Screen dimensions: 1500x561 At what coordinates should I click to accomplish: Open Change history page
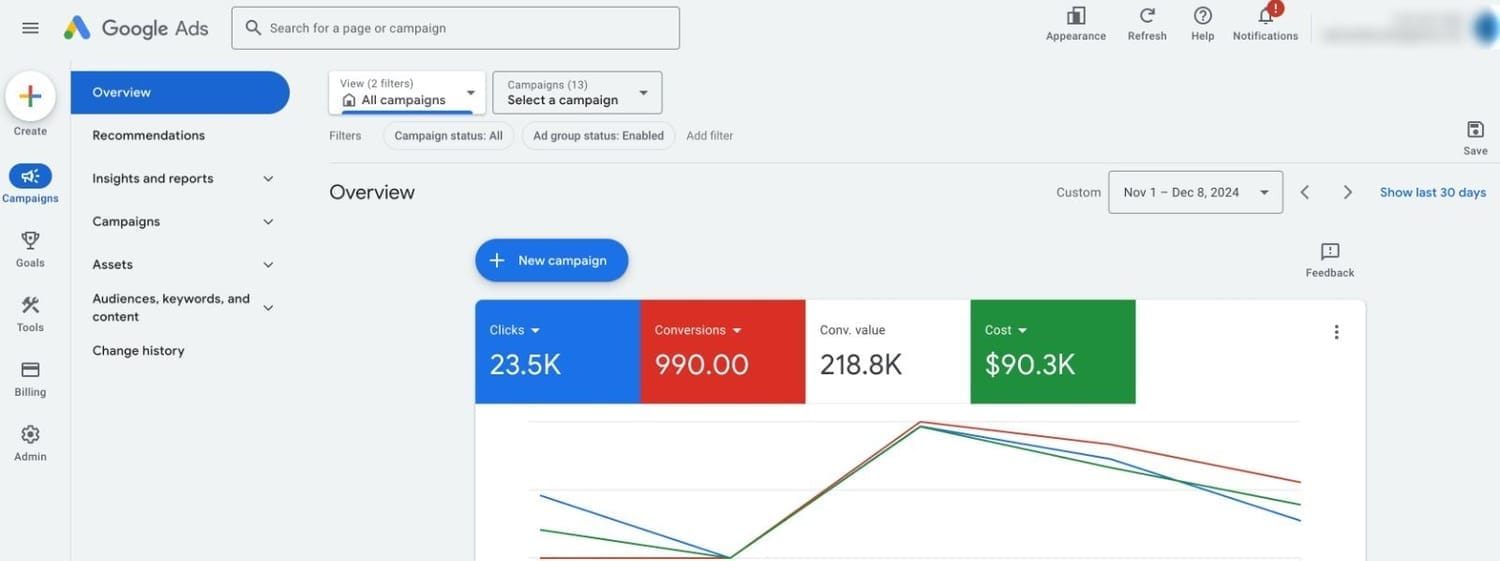click(x=138, y=350)
